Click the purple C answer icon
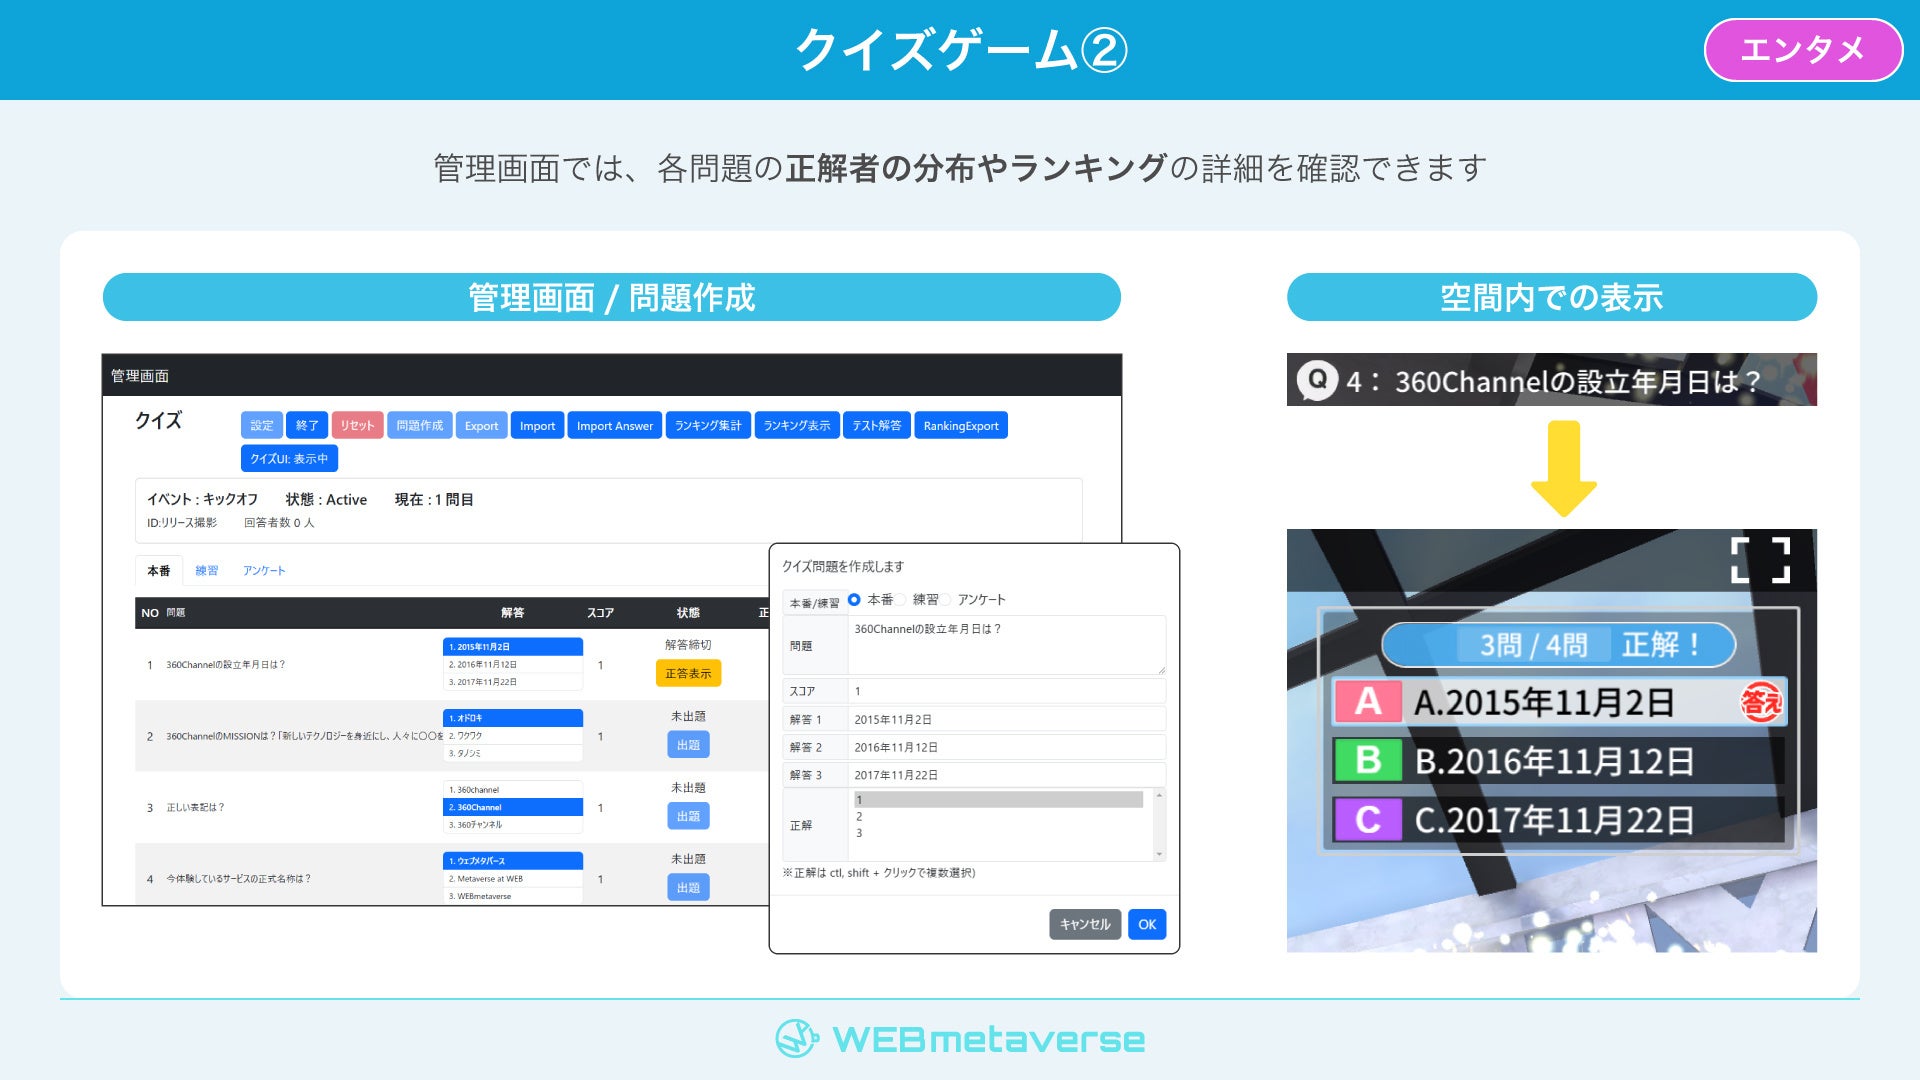The width and height of the screenshot is (1920, 1080). point(1367,820)
